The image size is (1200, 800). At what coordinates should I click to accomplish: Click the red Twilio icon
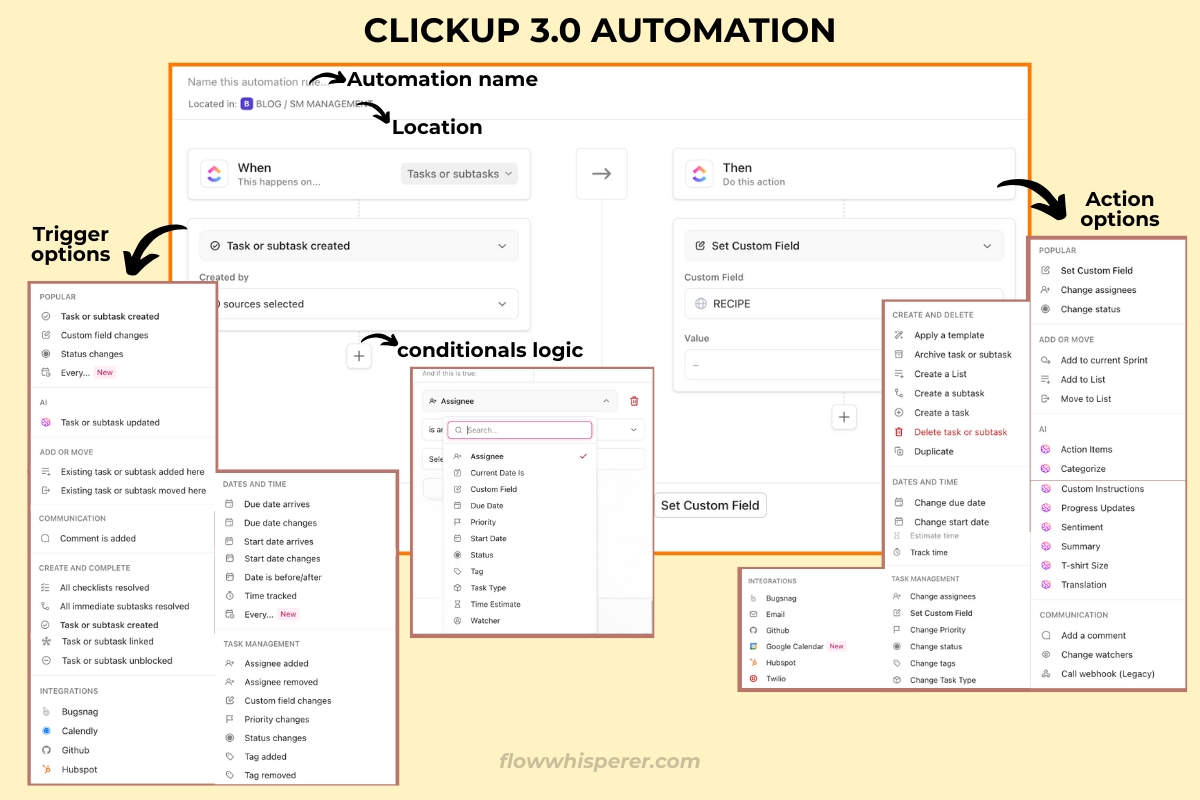point(754,678)
